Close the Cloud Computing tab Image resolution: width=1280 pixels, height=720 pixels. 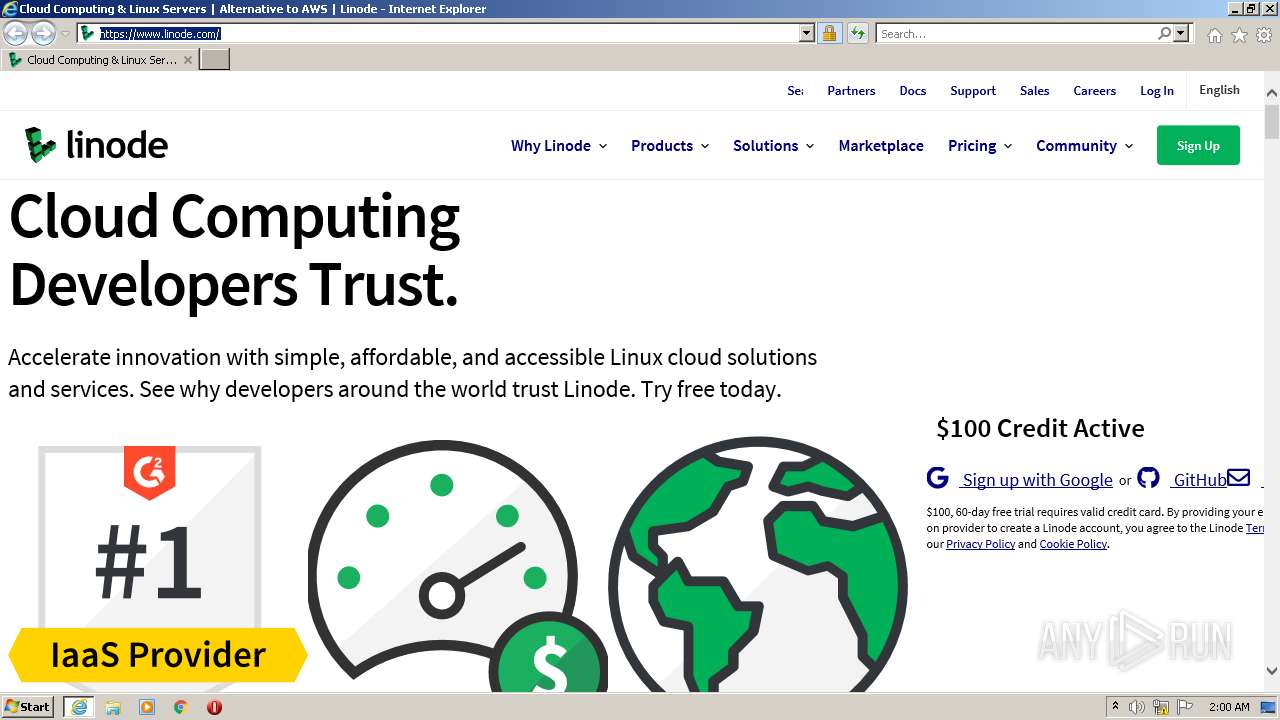pyautogui.click(x=188, y=60)
